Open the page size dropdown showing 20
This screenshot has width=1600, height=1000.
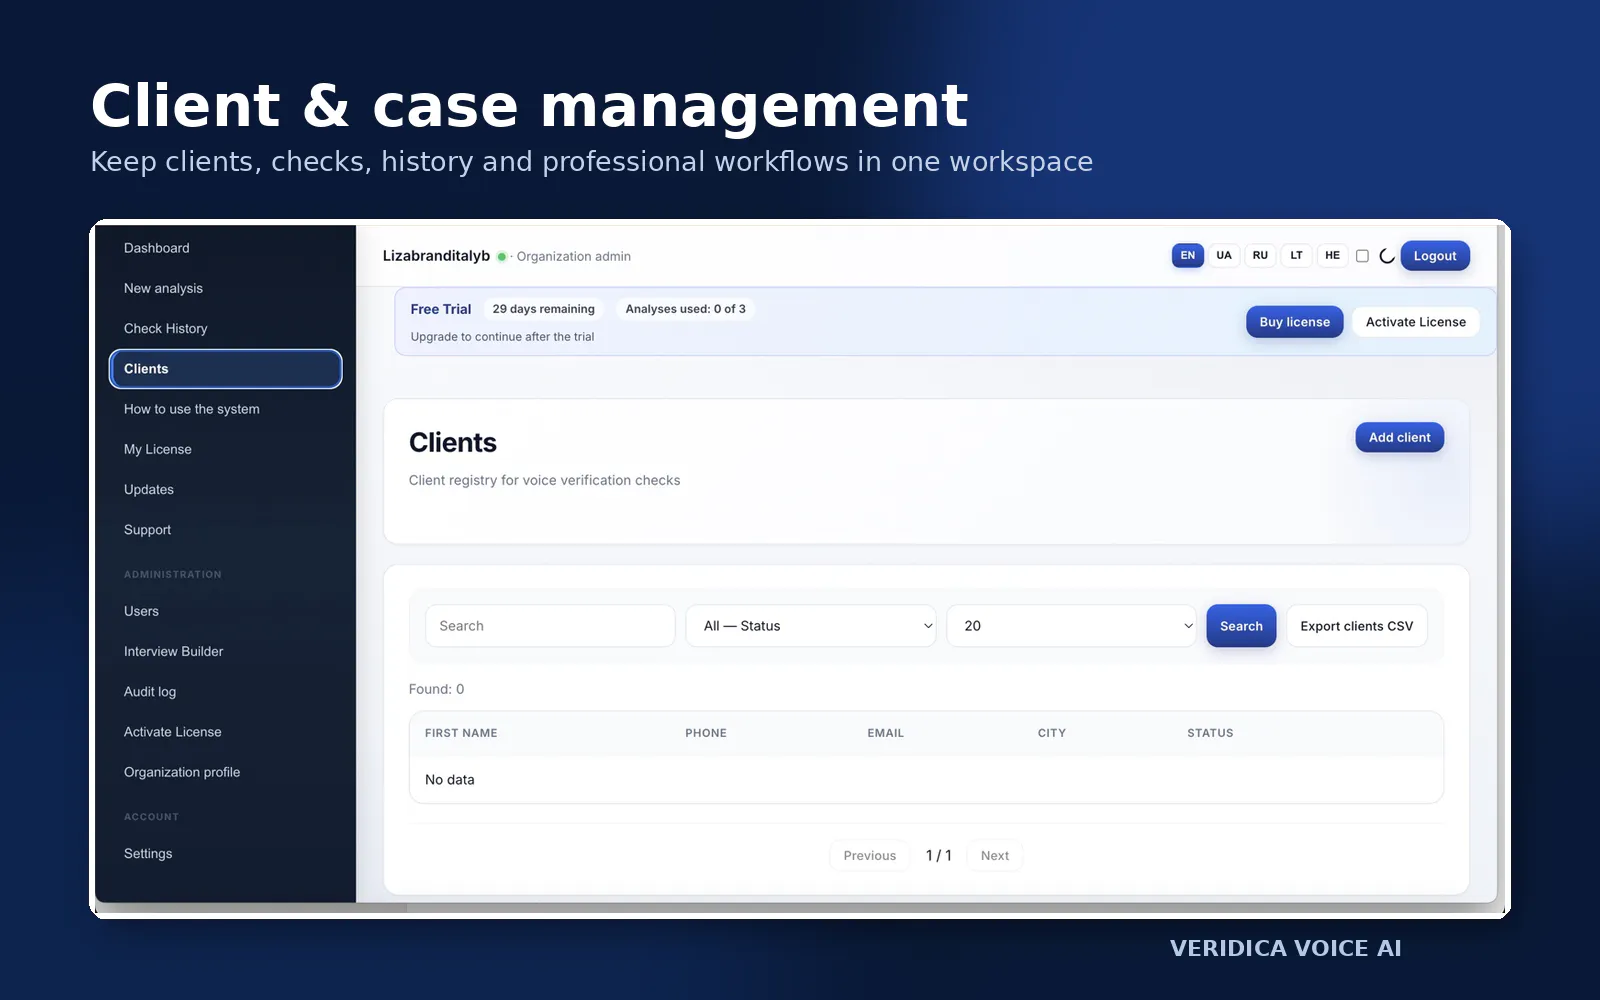[1071, 626]
